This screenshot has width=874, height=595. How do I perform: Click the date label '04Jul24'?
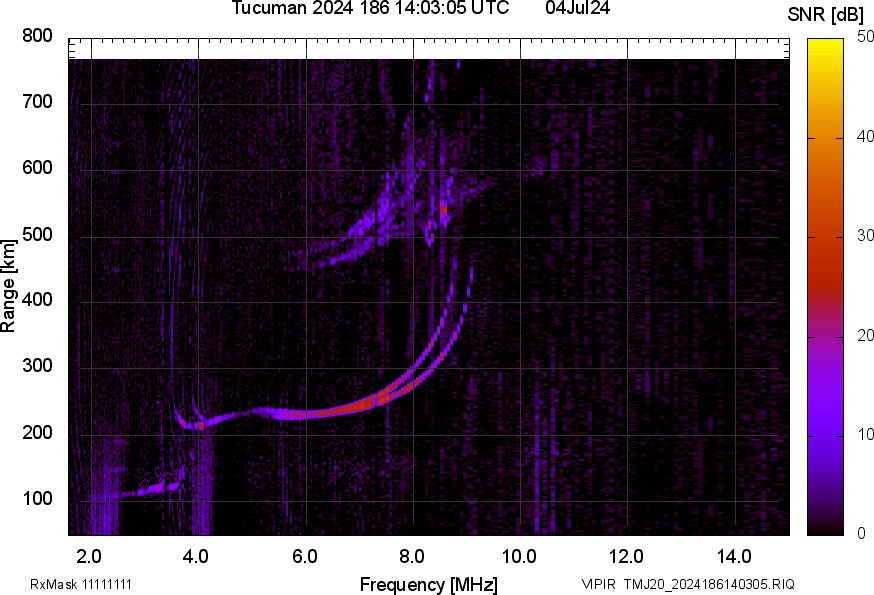click(577, 8)
